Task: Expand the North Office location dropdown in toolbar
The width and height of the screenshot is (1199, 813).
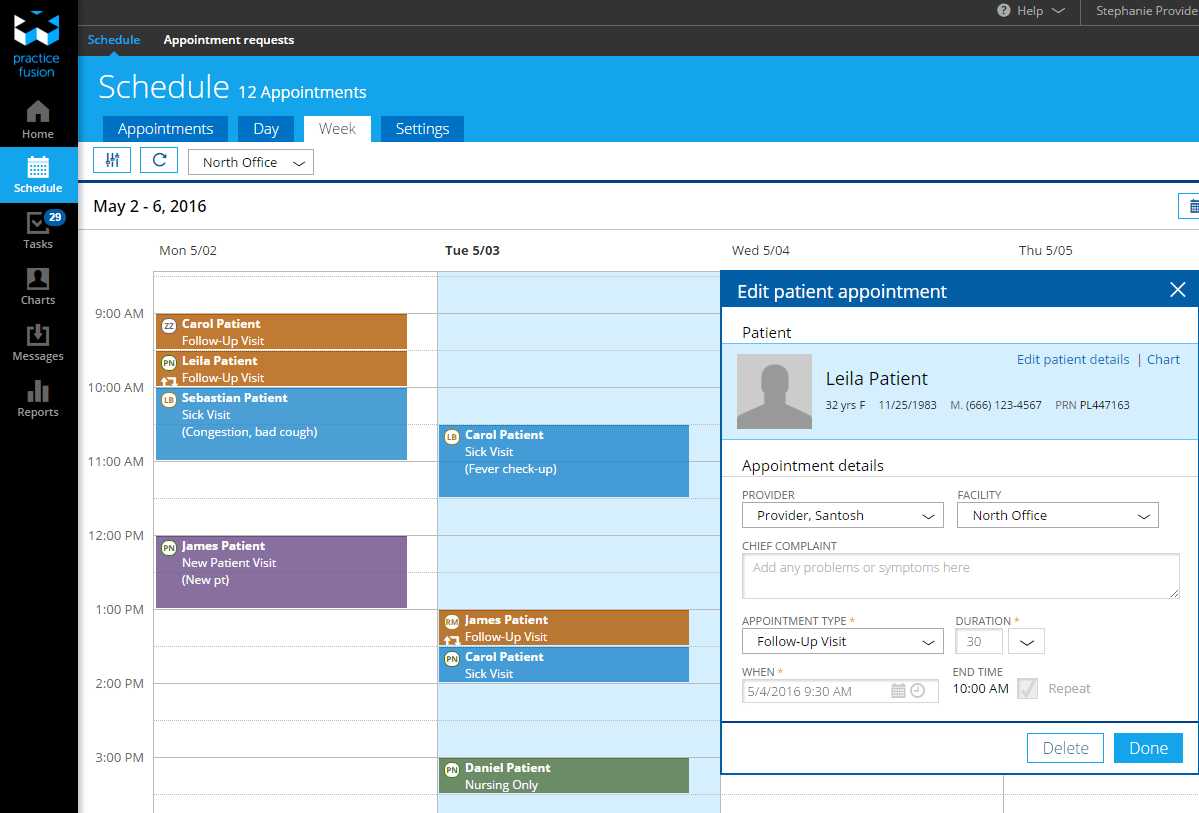Action: click(251, 162)
